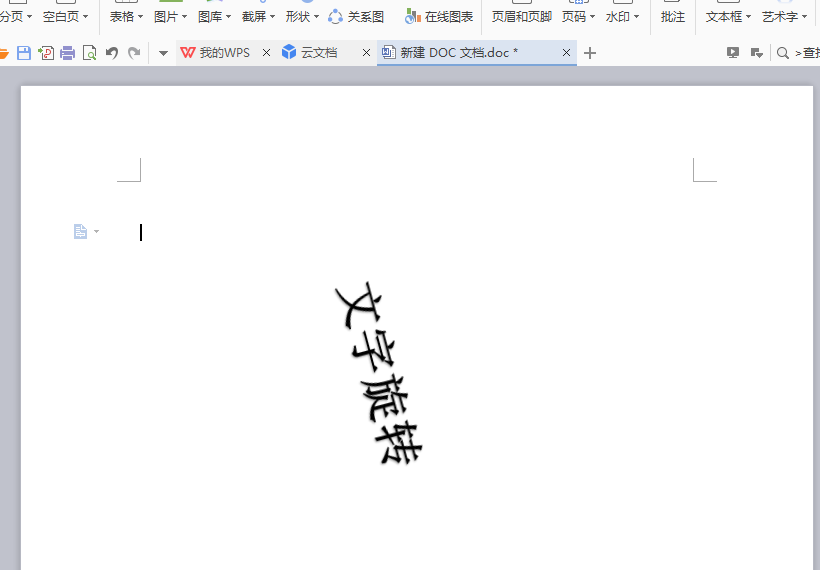Click the export to PDF icon
The width and height of the screenshot is (820, 570).
tap(46, 53)
